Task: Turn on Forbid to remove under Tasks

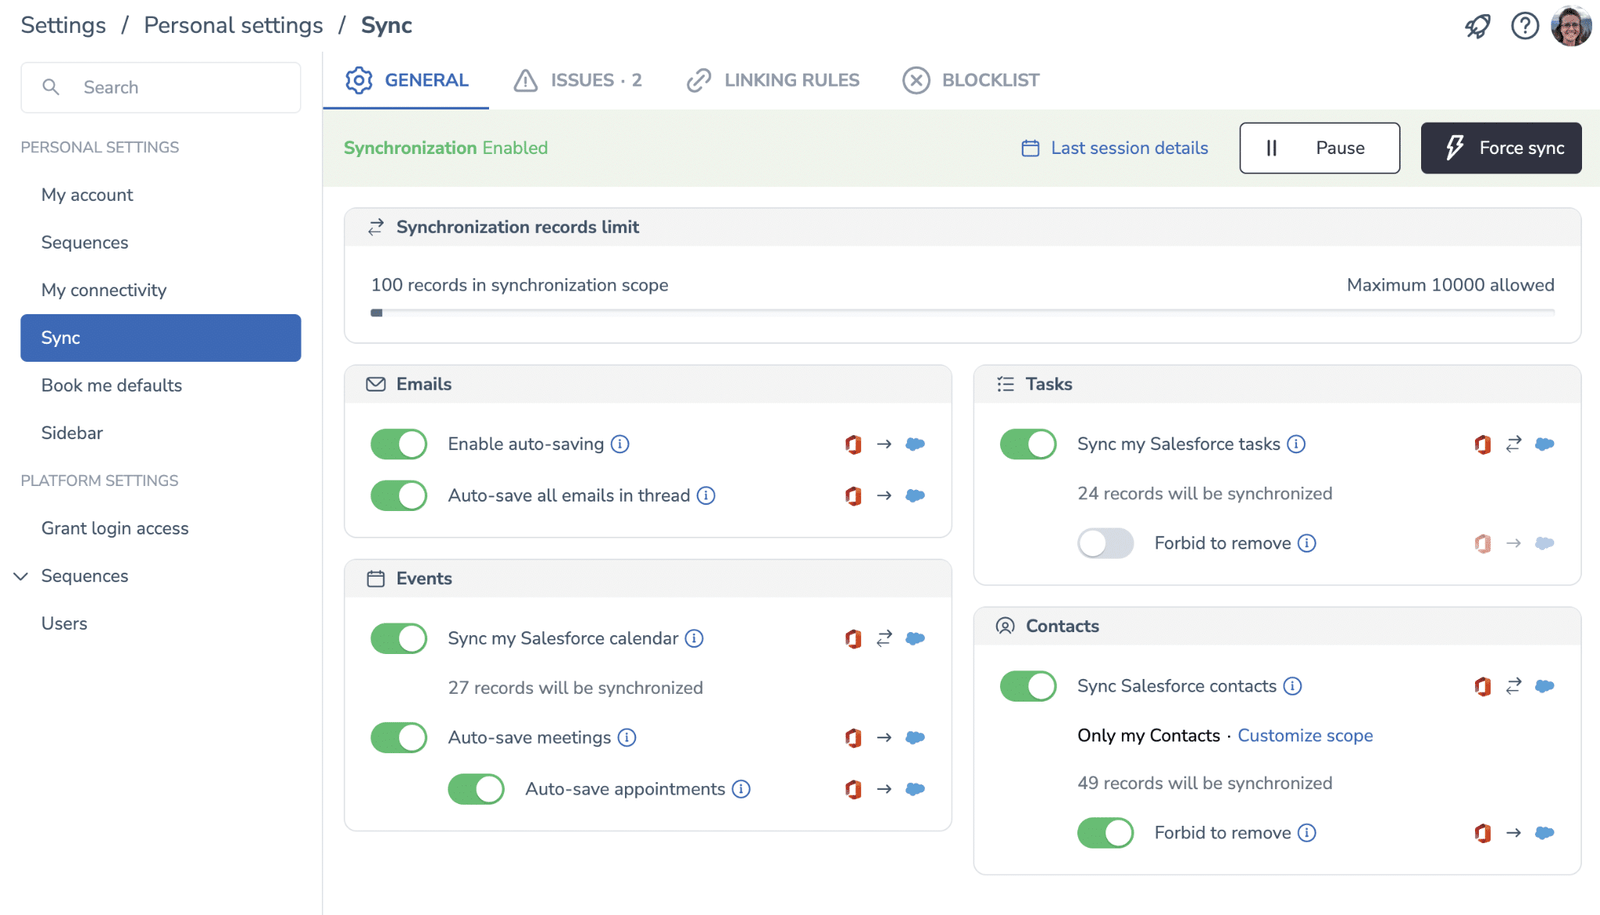Action: click(1105, 543)
